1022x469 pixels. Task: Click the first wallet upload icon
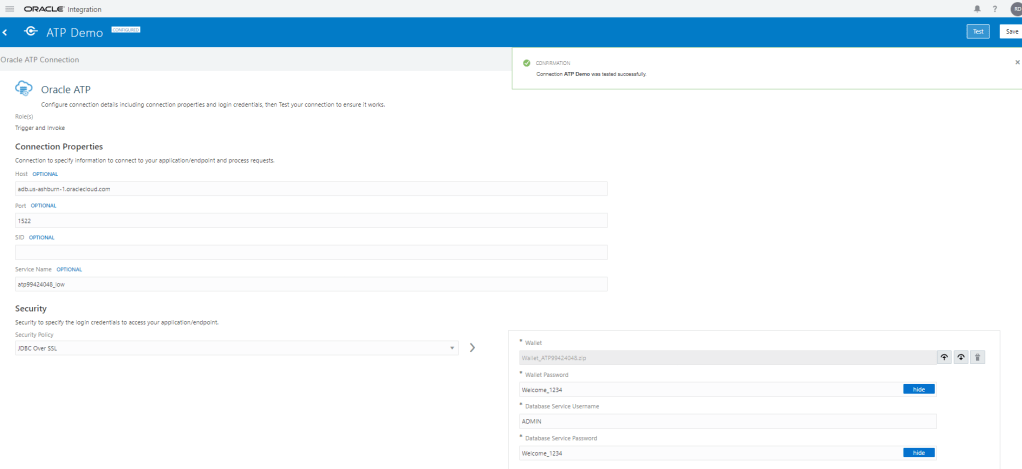pos(944,357)
